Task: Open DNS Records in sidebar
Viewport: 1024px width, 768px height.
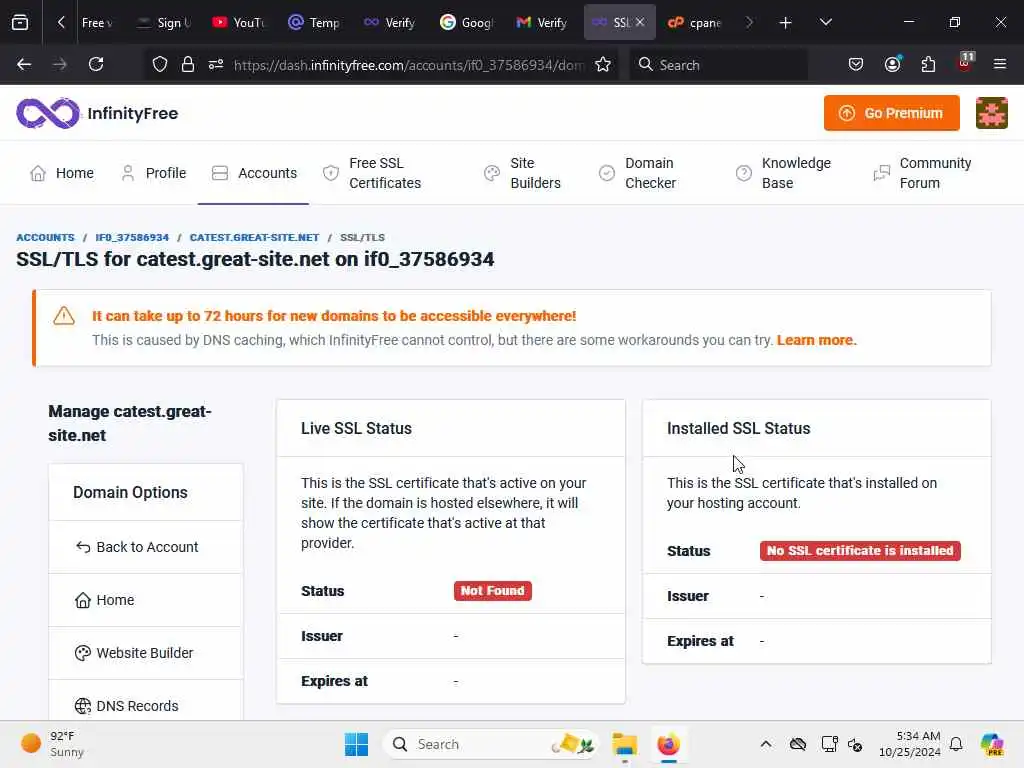Action: [146, 704]
